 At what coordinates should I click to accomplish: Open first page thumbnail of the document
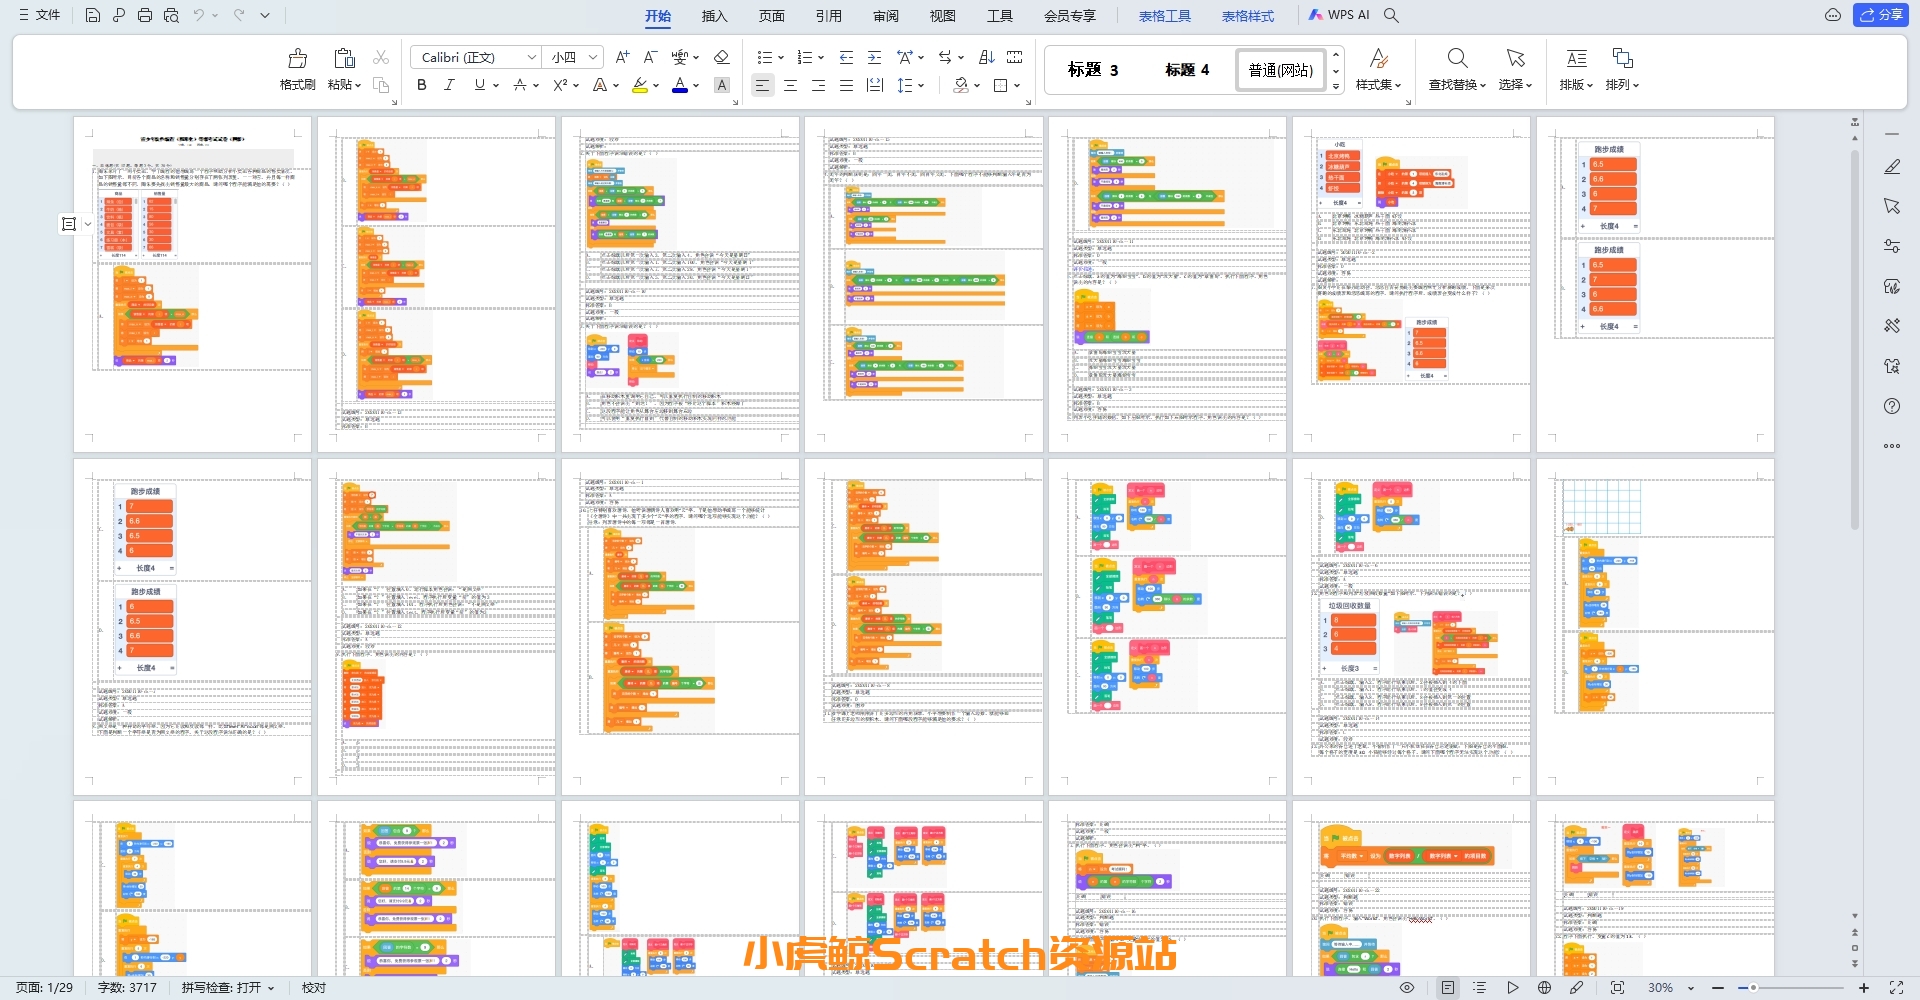pyautogui.click(x=192, y=284)
